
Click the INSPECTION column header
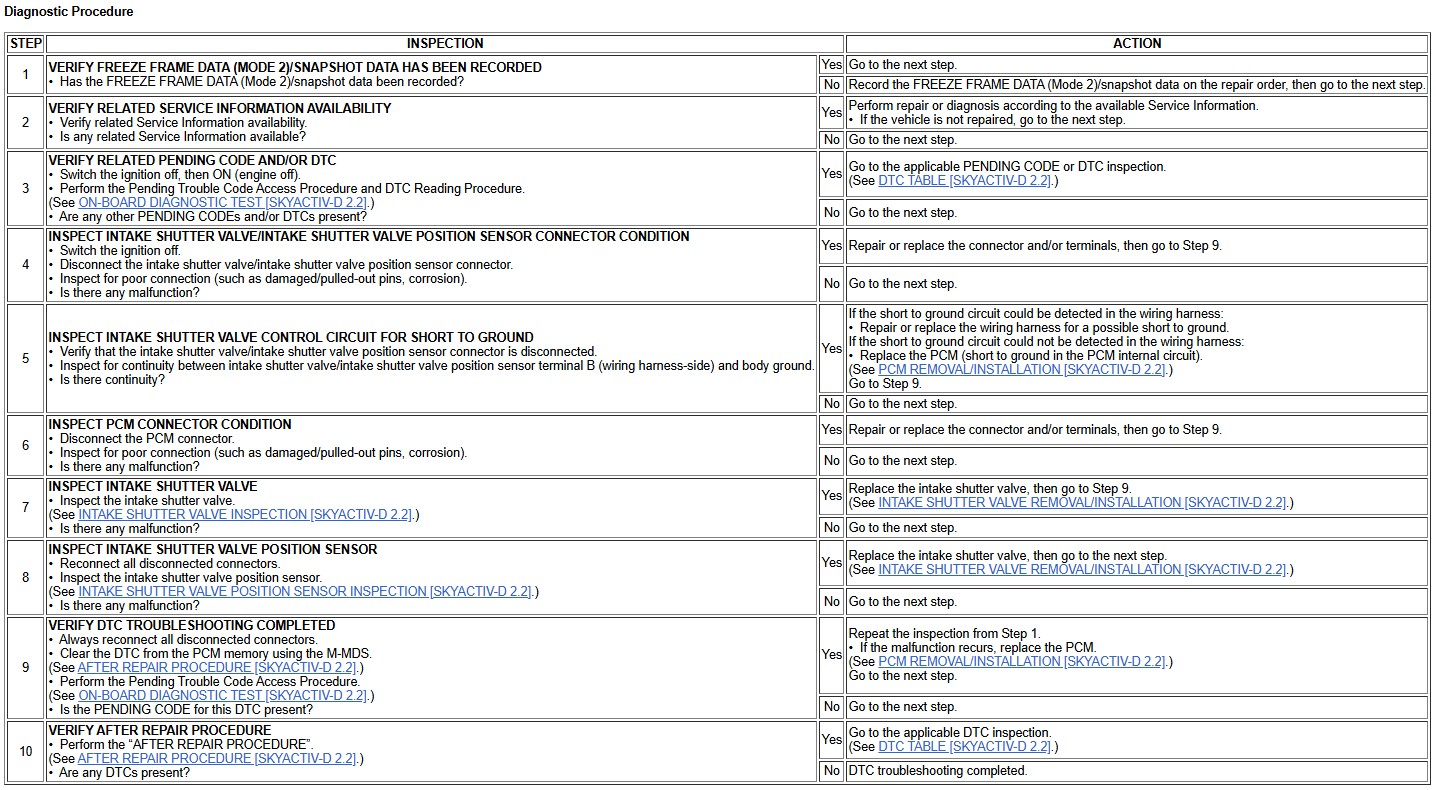coord(445,43)
